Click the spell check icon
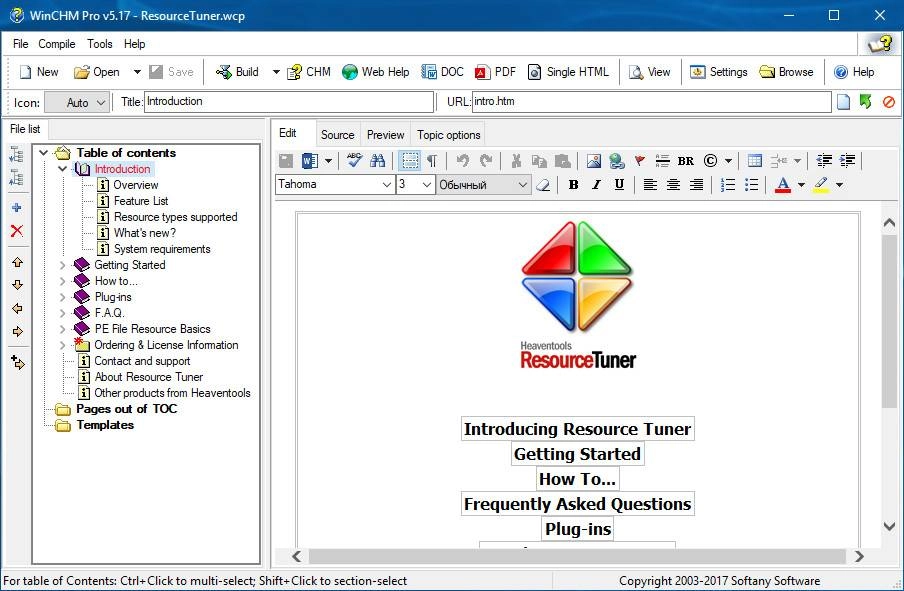Viewport: 904px width, 591px height. point(354,160)
